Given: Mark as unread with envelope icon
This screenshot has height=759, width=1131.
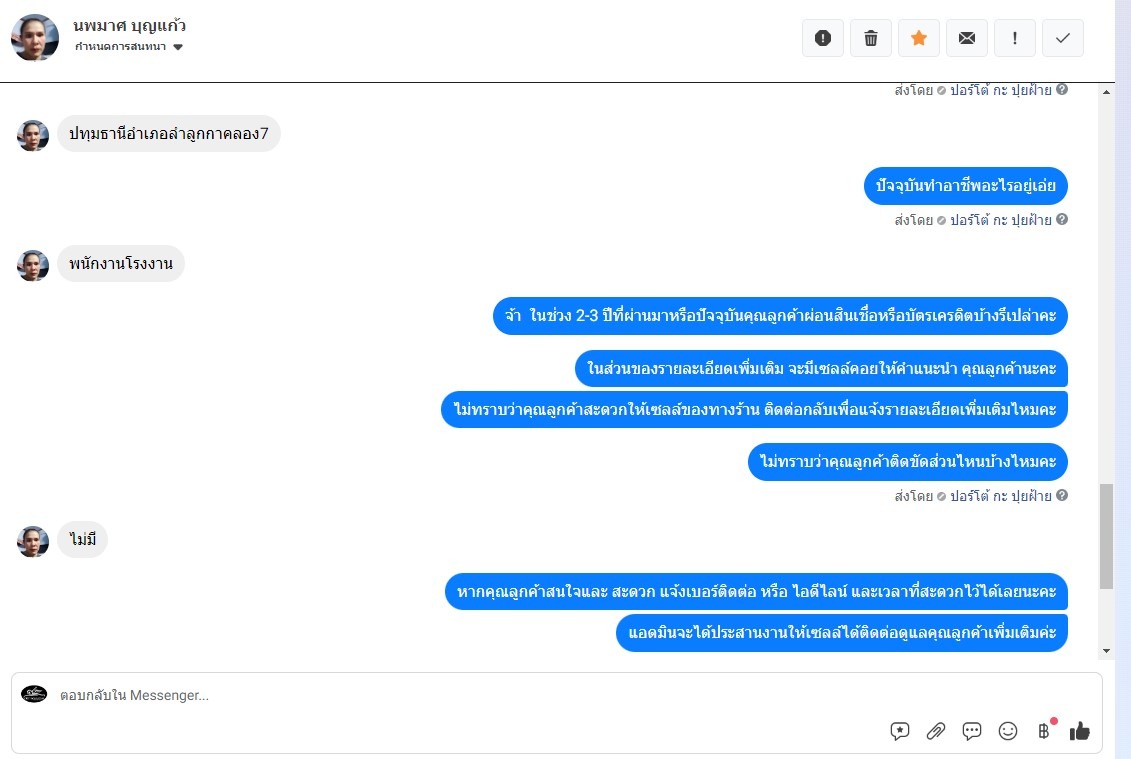Looking at the screenshot, I should [x=967, y=38].
